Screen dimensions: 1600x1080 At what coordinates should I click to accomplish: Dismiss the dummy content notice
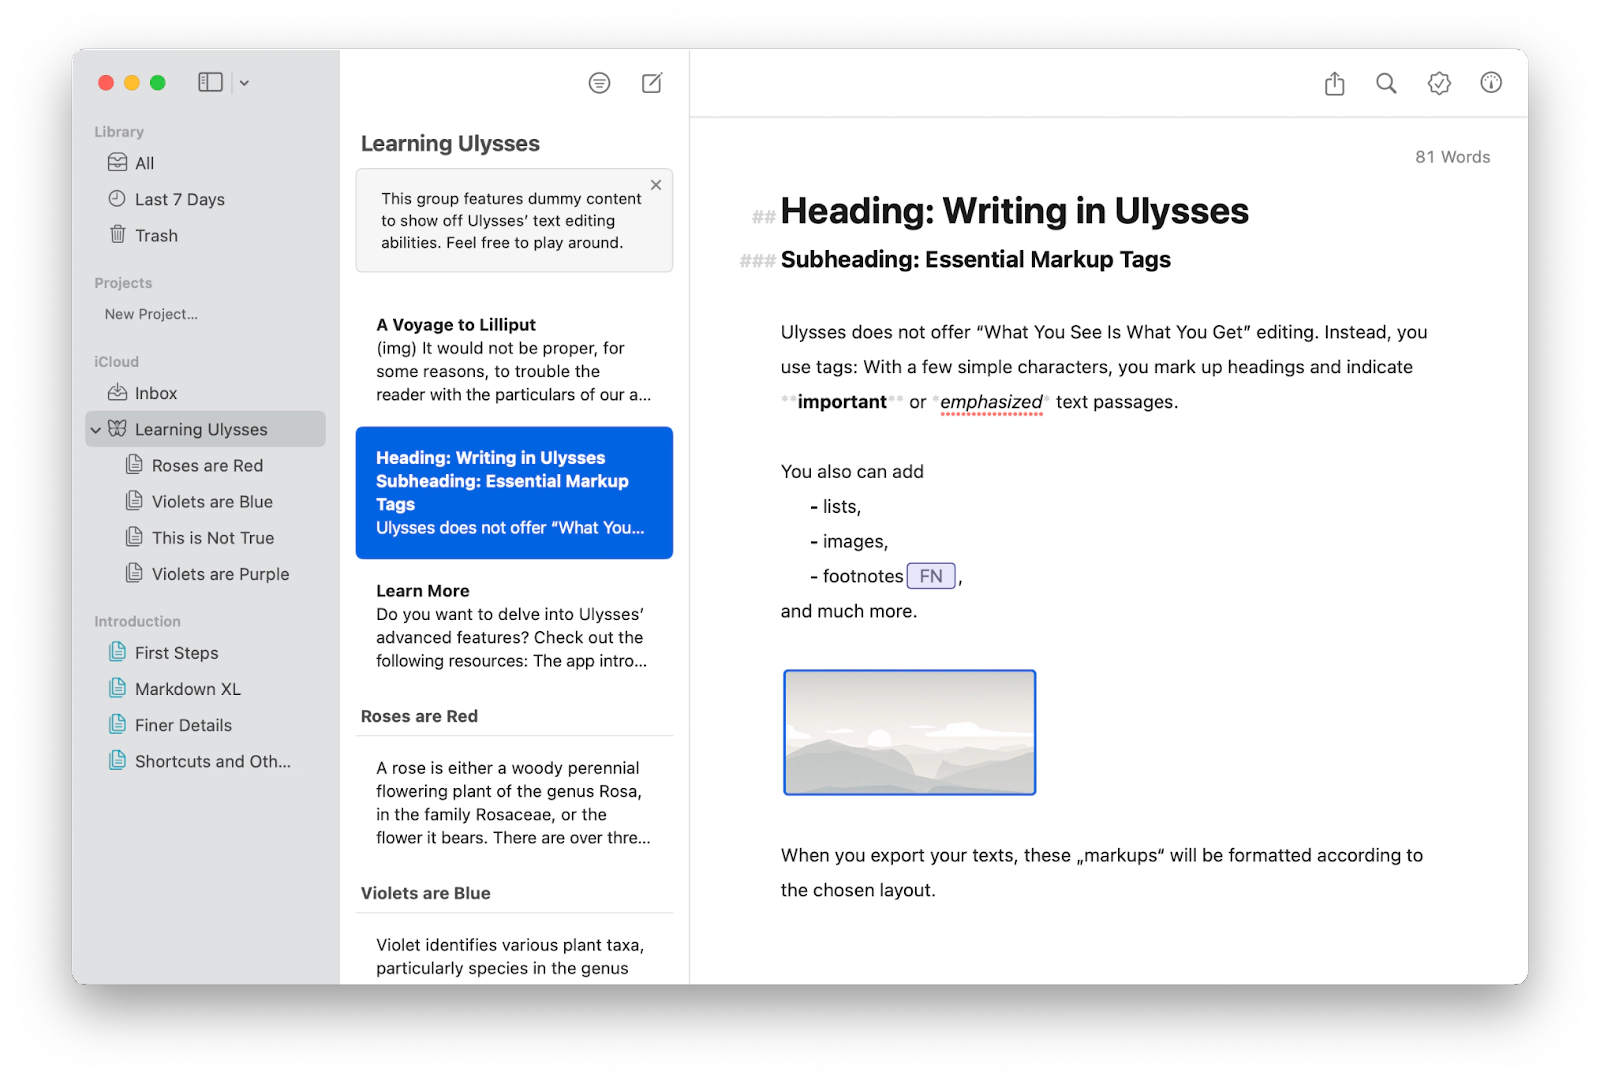(x=656, y=185)
